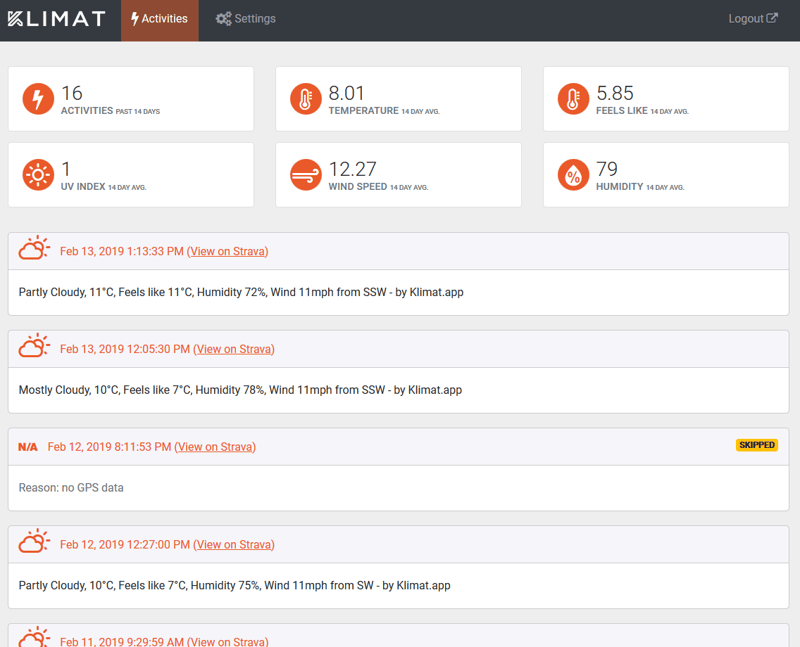Click the yellow SKIPPED badge

point(756,444)
